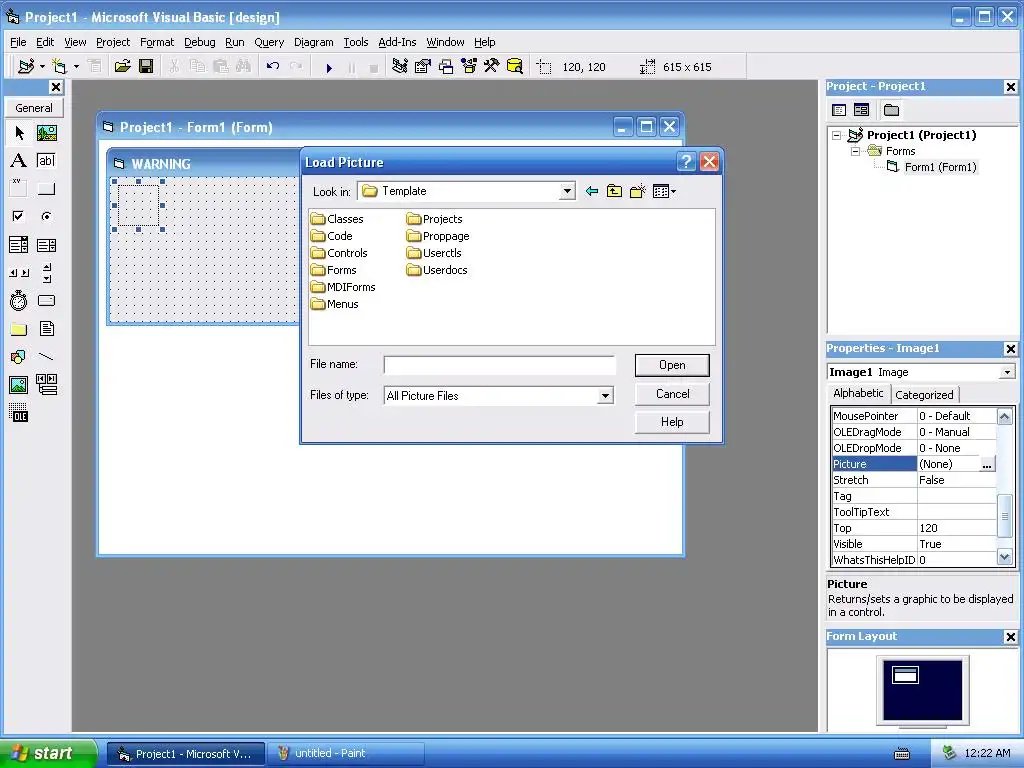Open the File menu
This screenshot has width=1024, height=768.
(x=18, y=42)
